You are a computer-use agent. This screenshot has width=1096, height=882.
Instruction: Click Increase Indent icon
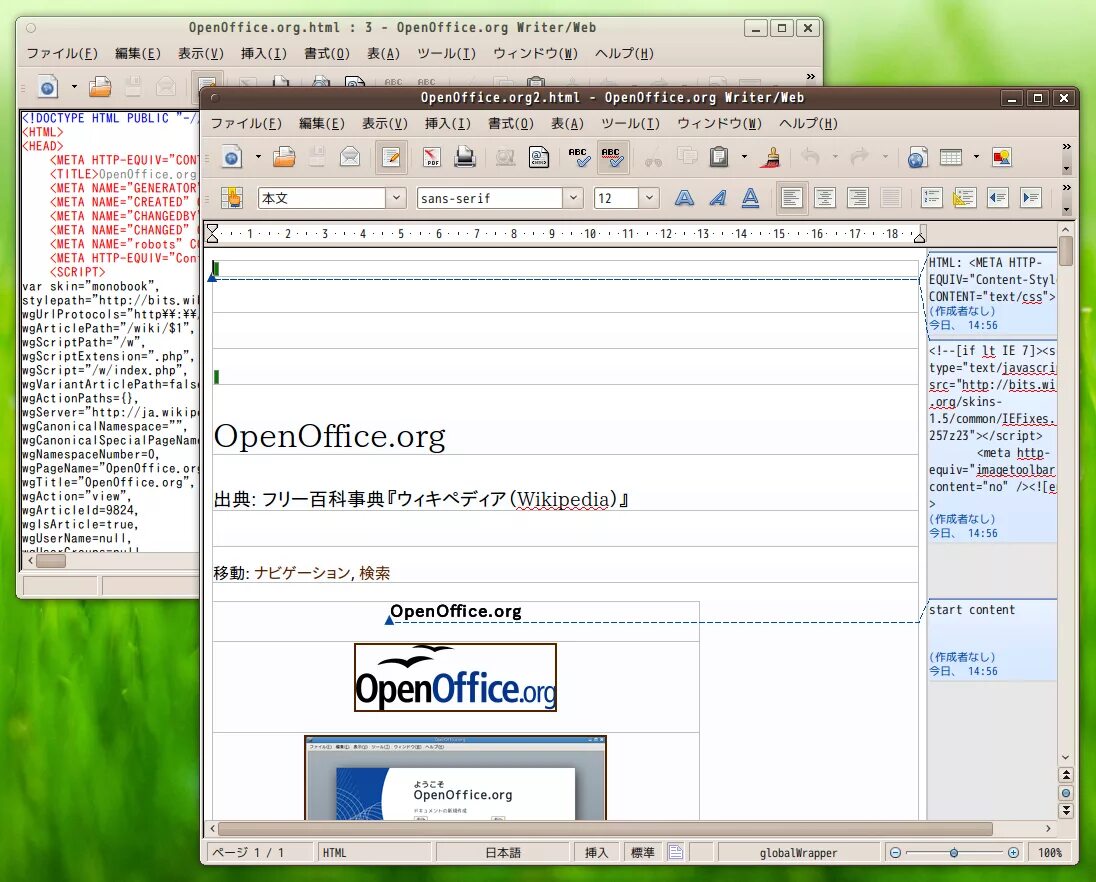click(1031, 198)
